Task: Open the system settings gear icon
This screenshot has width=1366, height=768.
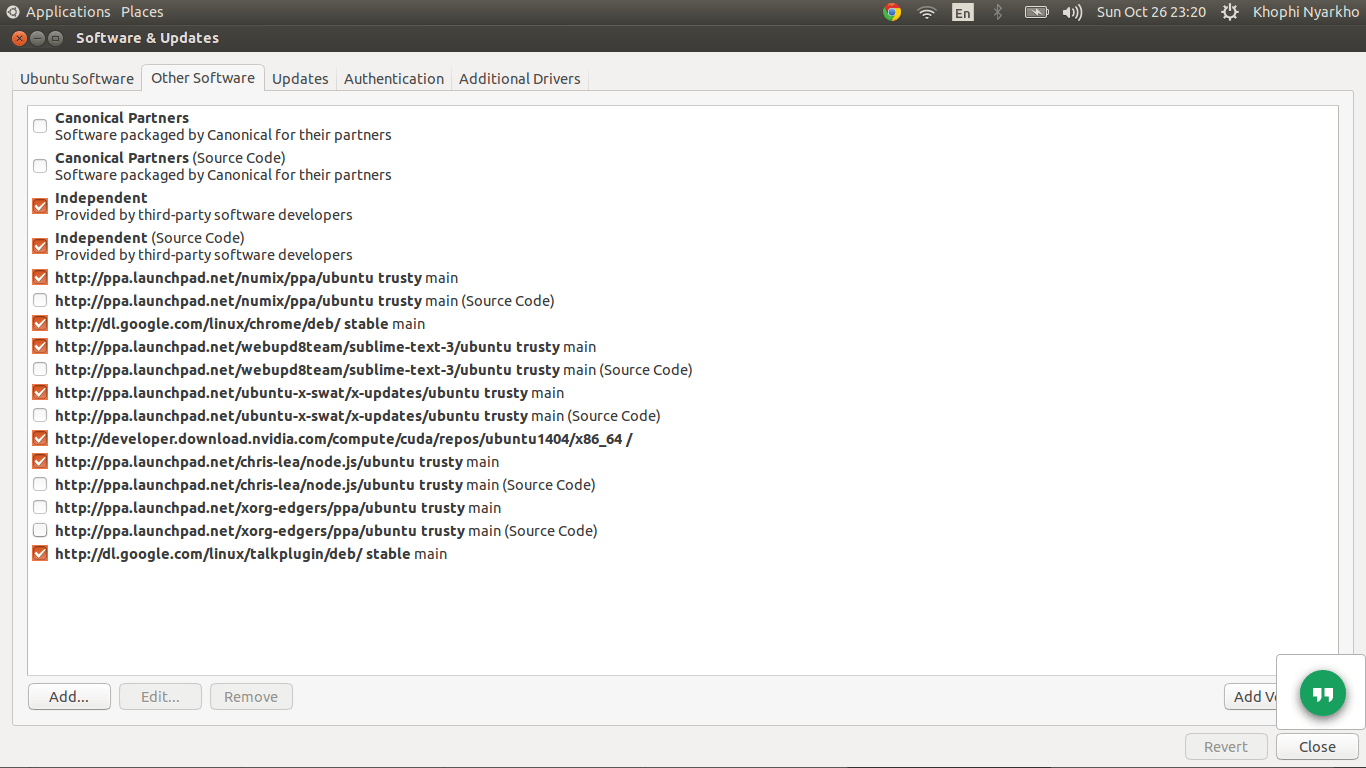Action: [1231, 12]
